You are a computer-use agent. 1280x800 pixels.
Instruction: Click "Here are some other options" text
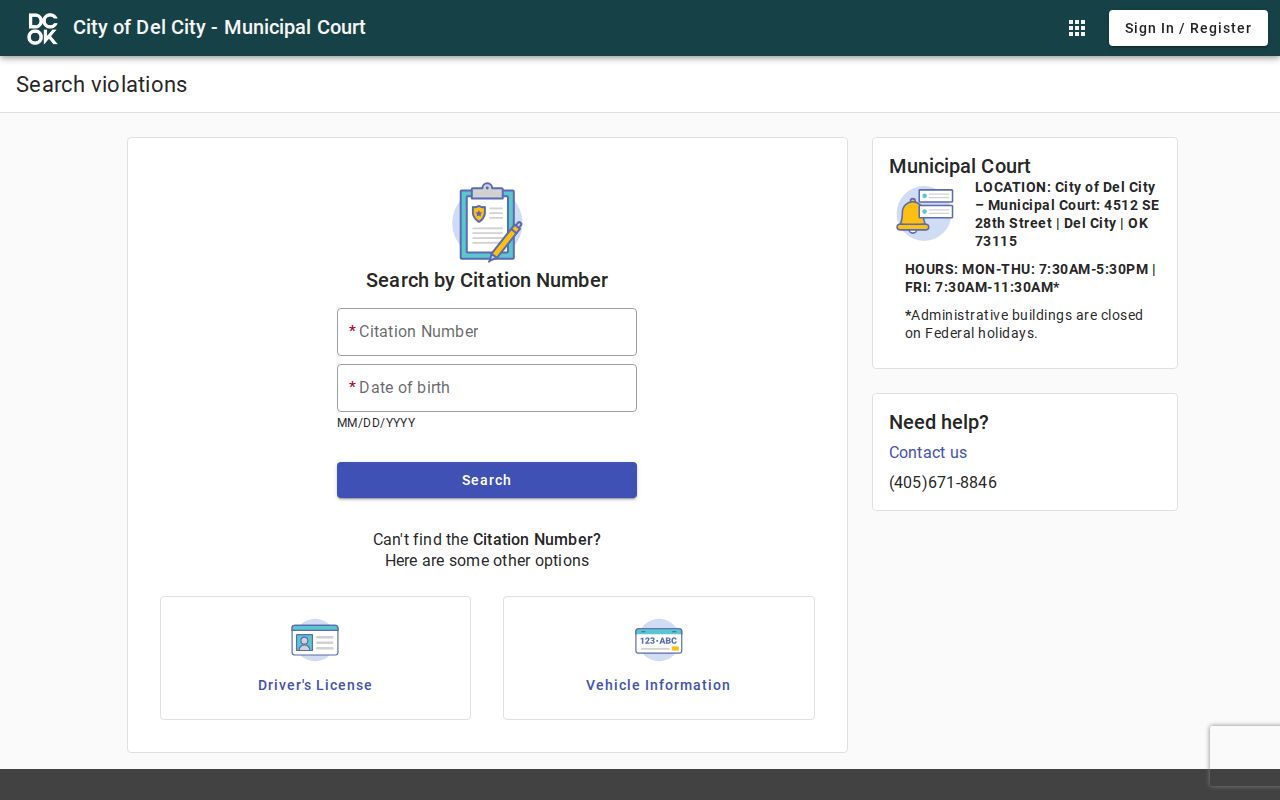487,560
